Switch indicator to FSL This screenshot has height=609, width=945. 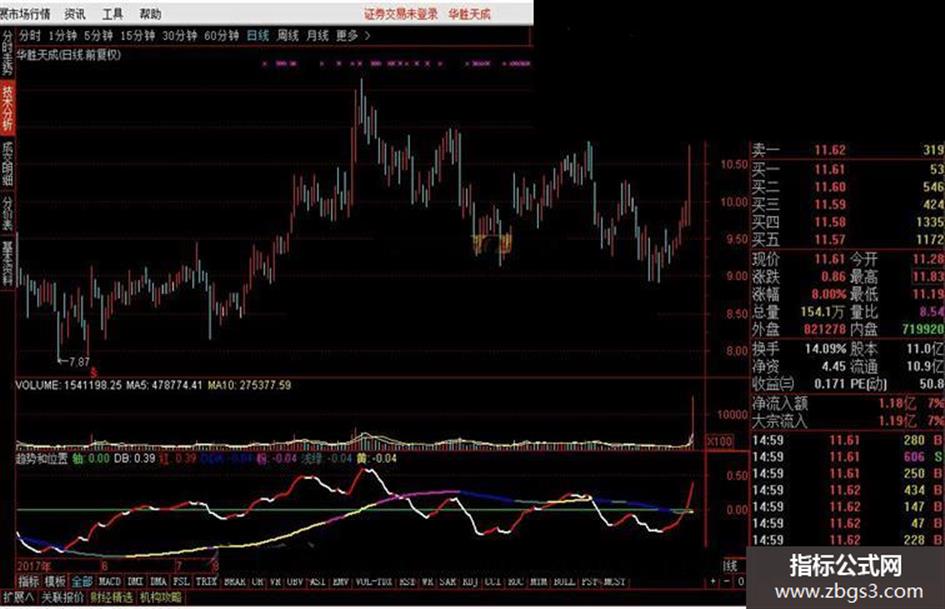[181, 581]
